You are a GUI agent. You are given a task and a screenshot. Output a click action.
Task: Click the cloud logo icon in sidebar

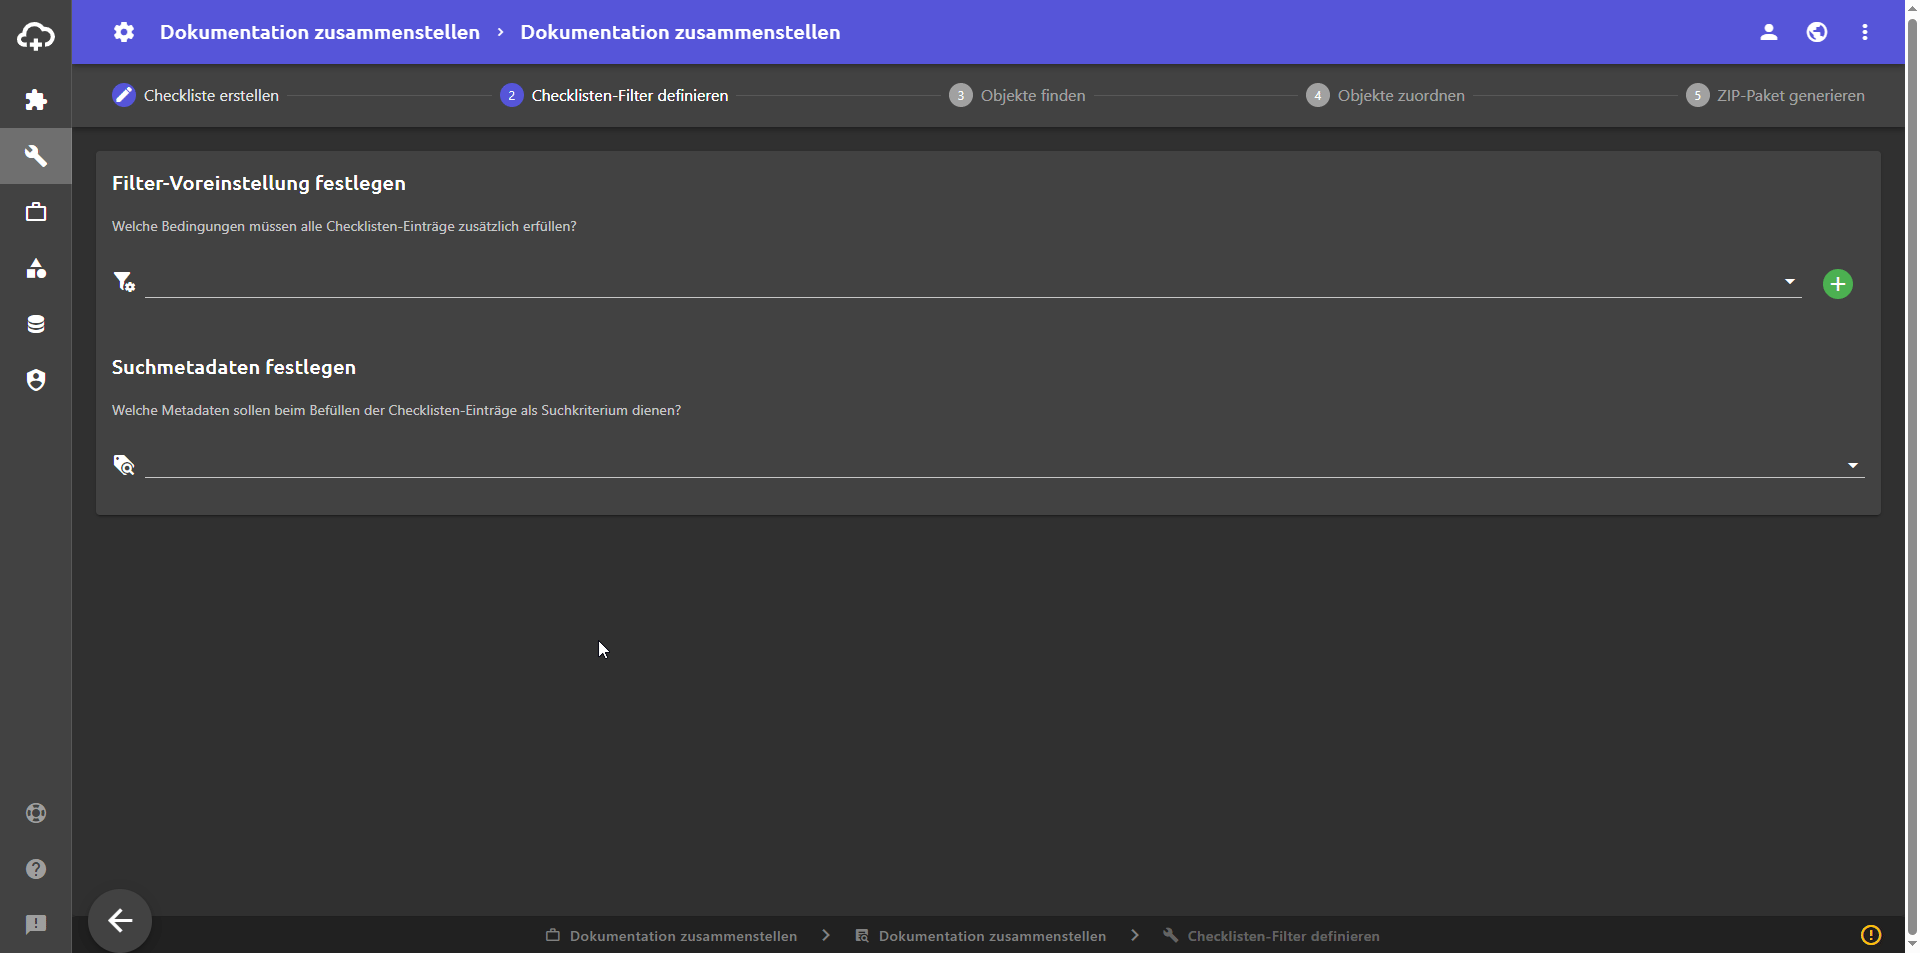pos(36,37)
